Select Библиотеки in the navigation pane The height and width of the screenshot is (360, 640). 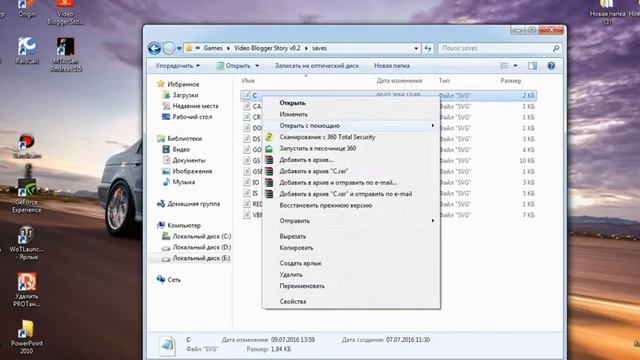180,138
